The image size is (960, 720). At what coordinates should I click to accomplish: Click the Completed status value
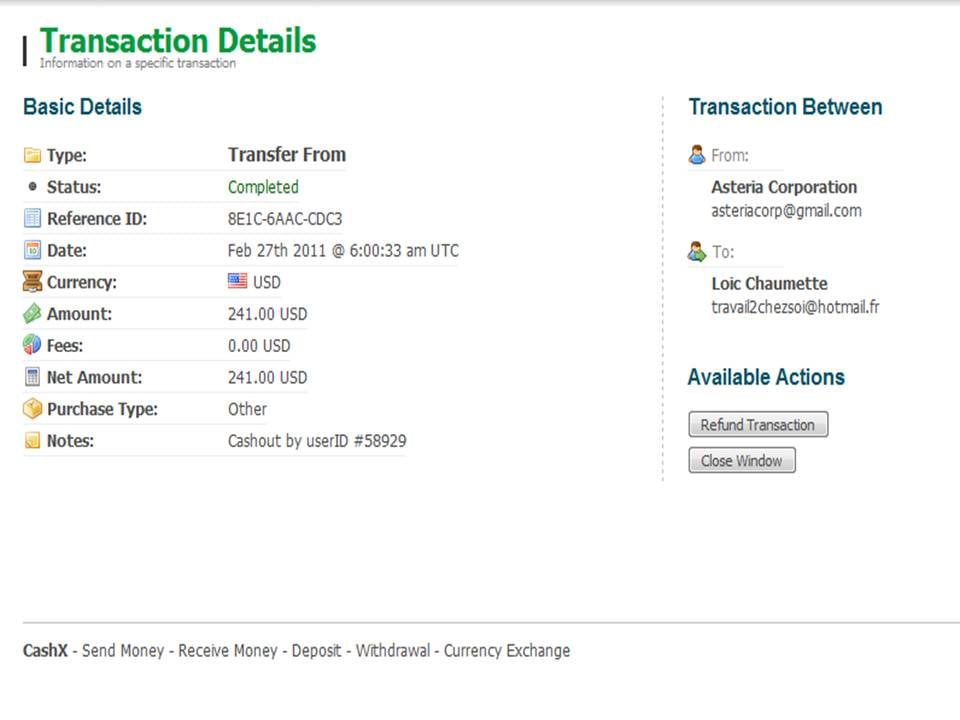coord(263,187)
